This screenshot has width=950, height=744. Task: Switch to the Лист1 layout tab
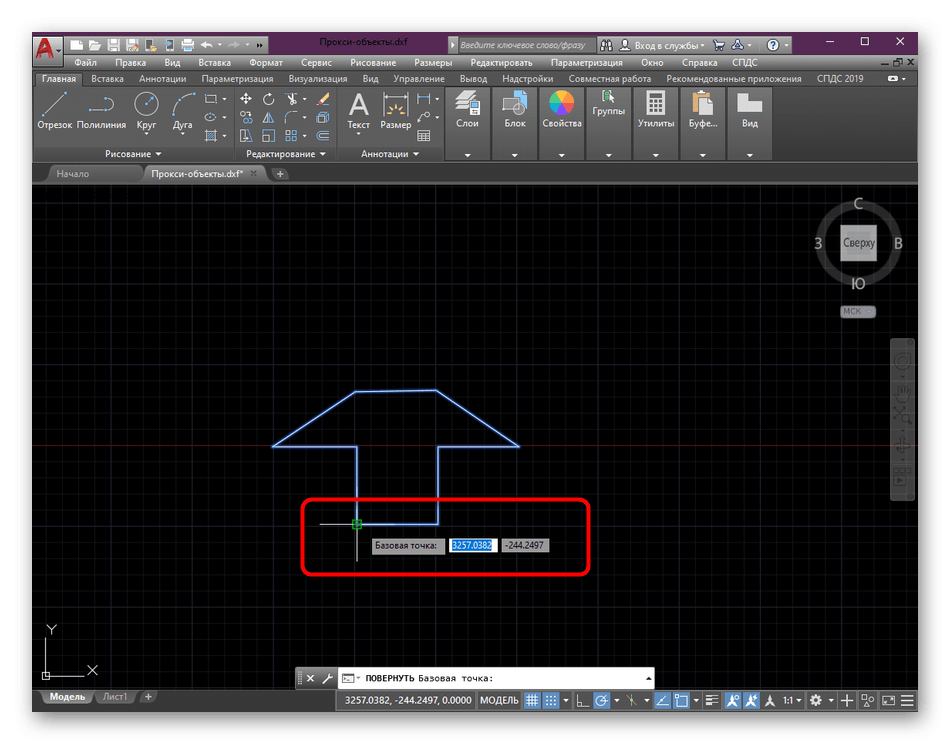[x=115, y=697]
